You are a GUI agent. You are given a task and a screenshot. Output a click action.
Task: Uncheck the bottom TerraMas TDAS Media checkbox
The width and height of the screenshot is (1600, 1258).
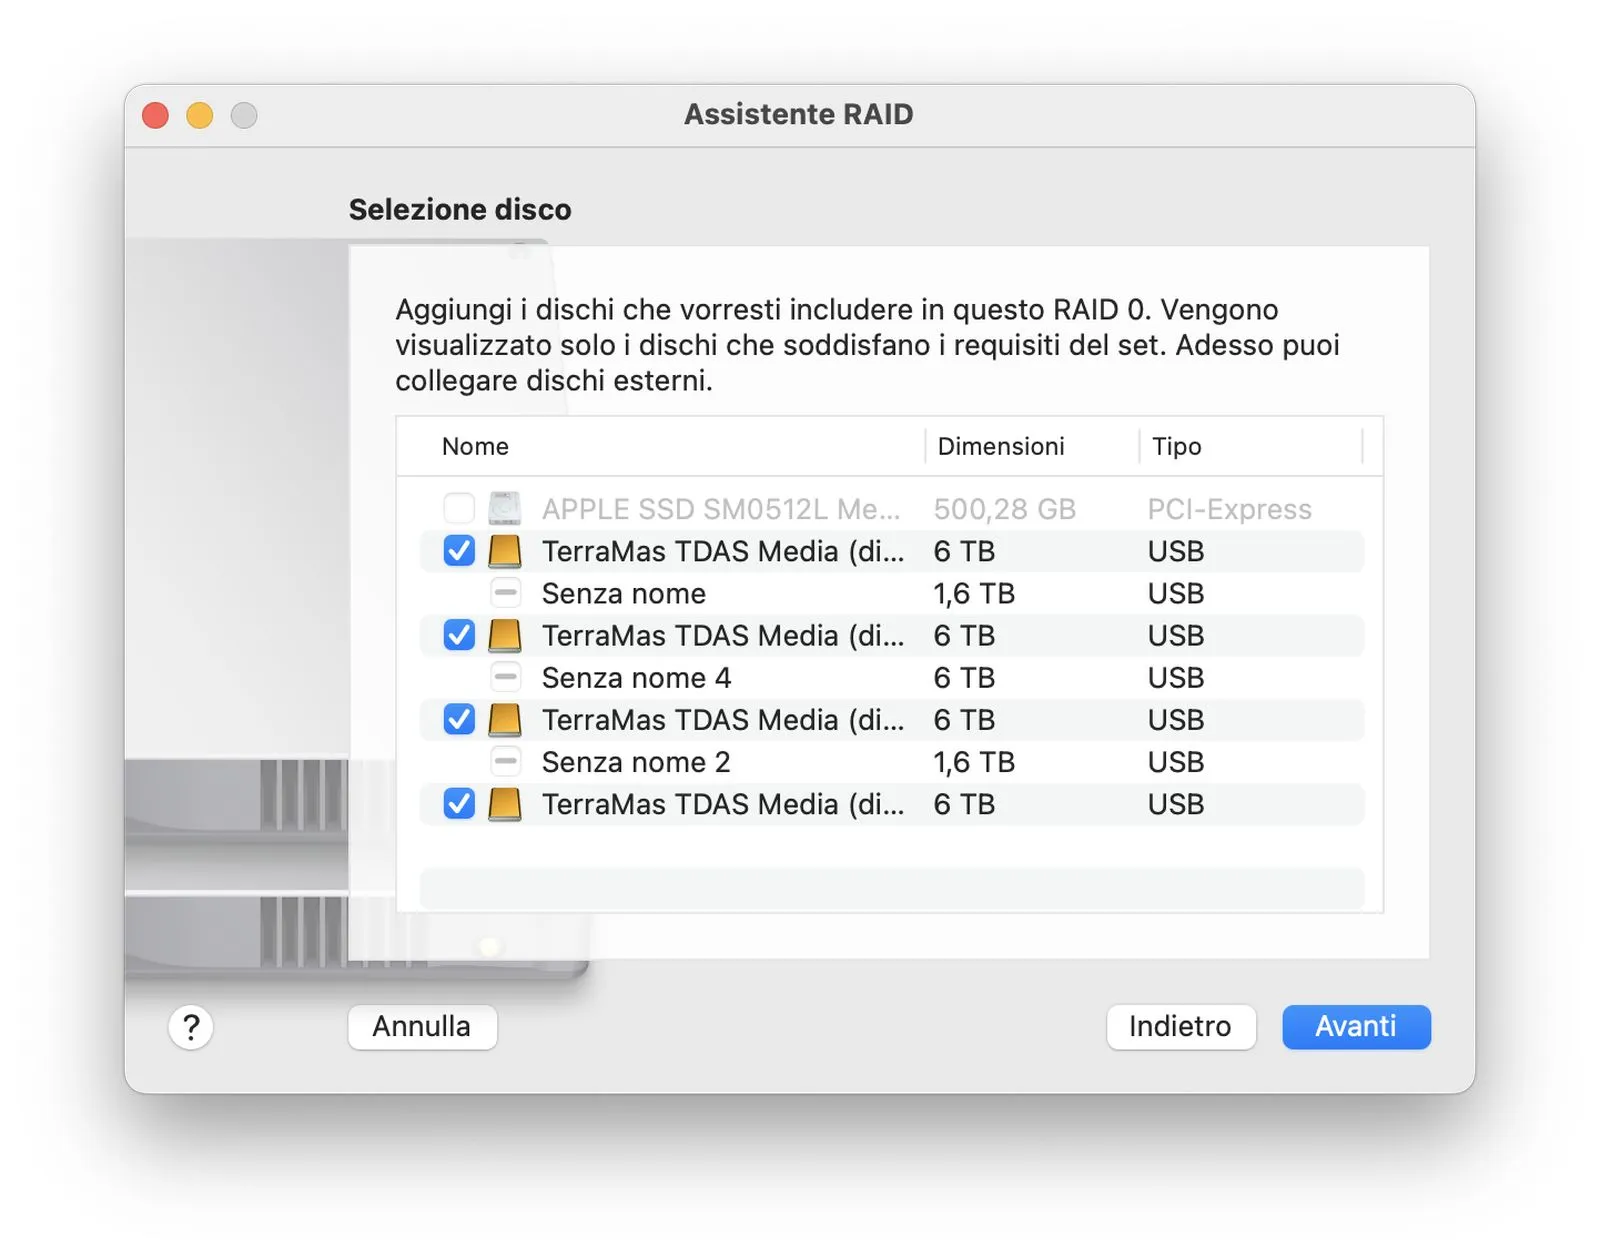(x=459, y=804)
